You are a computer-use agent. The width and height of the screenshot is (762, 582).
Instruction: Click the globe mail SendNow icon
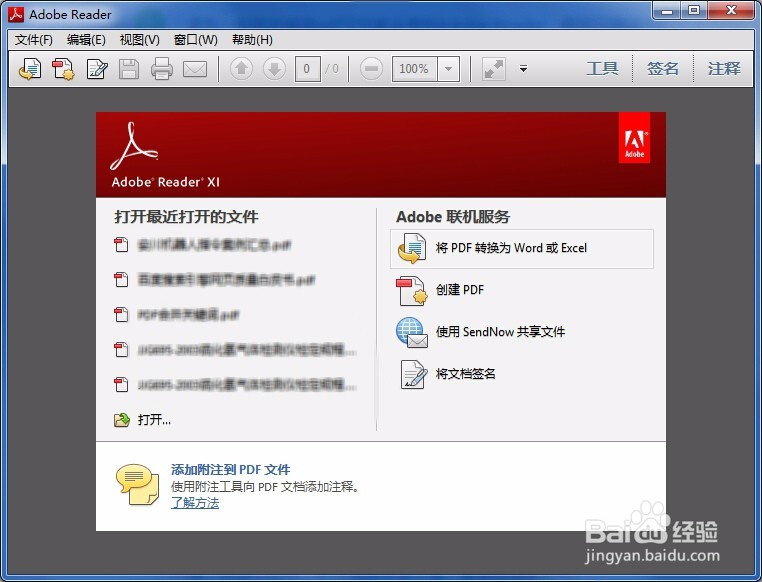pos(412,332)
